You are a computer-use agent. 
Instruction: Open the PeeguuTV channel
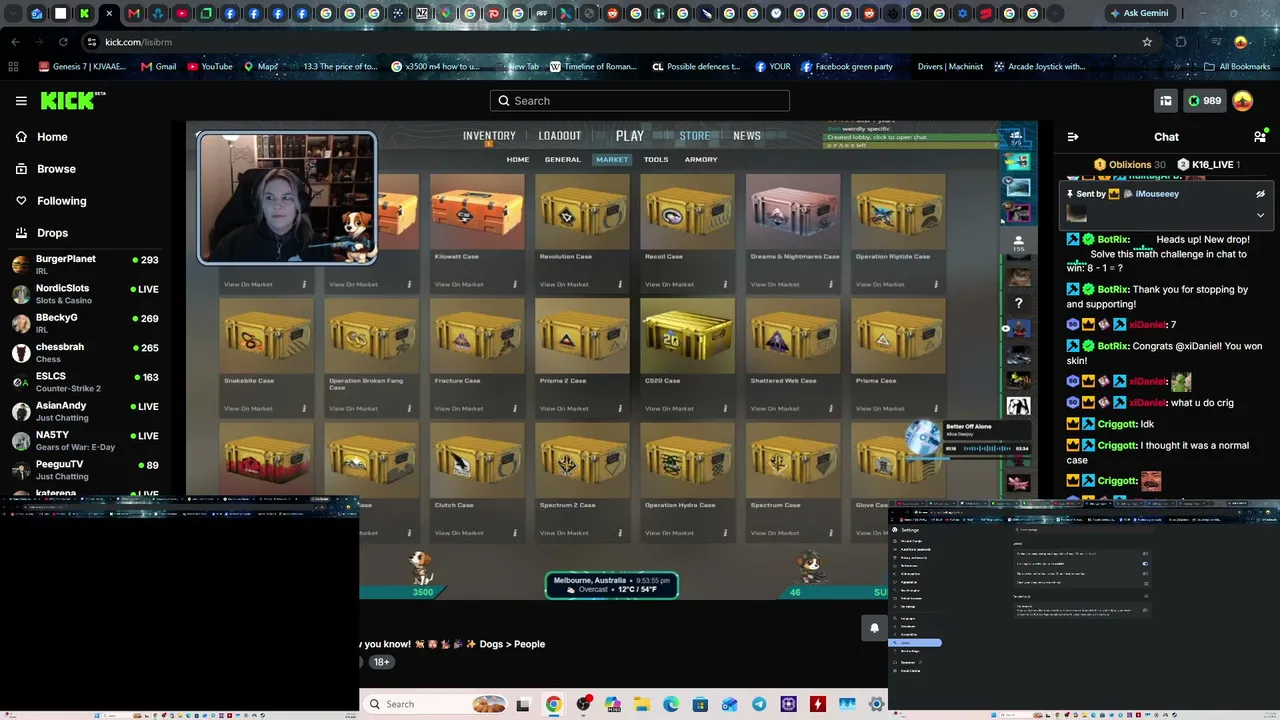coord(85,470)
